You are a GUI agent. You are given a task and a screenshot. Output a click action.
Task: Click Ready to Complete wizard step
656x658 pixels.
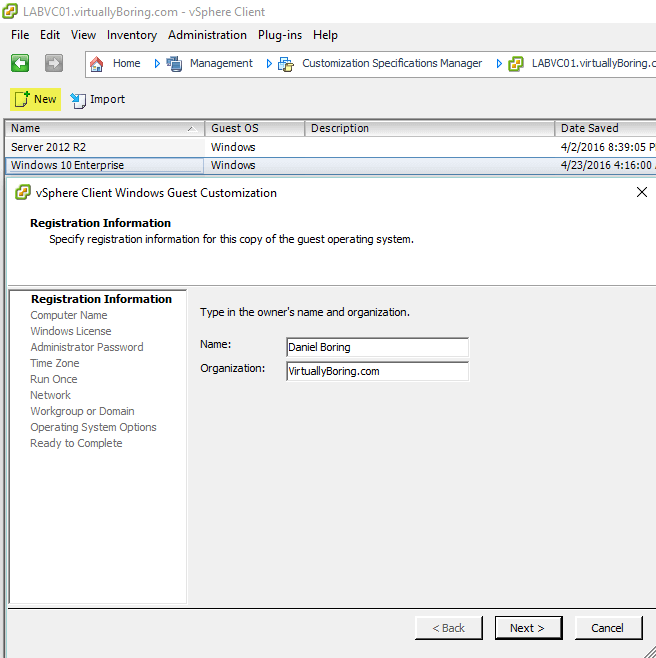point(76,443)
